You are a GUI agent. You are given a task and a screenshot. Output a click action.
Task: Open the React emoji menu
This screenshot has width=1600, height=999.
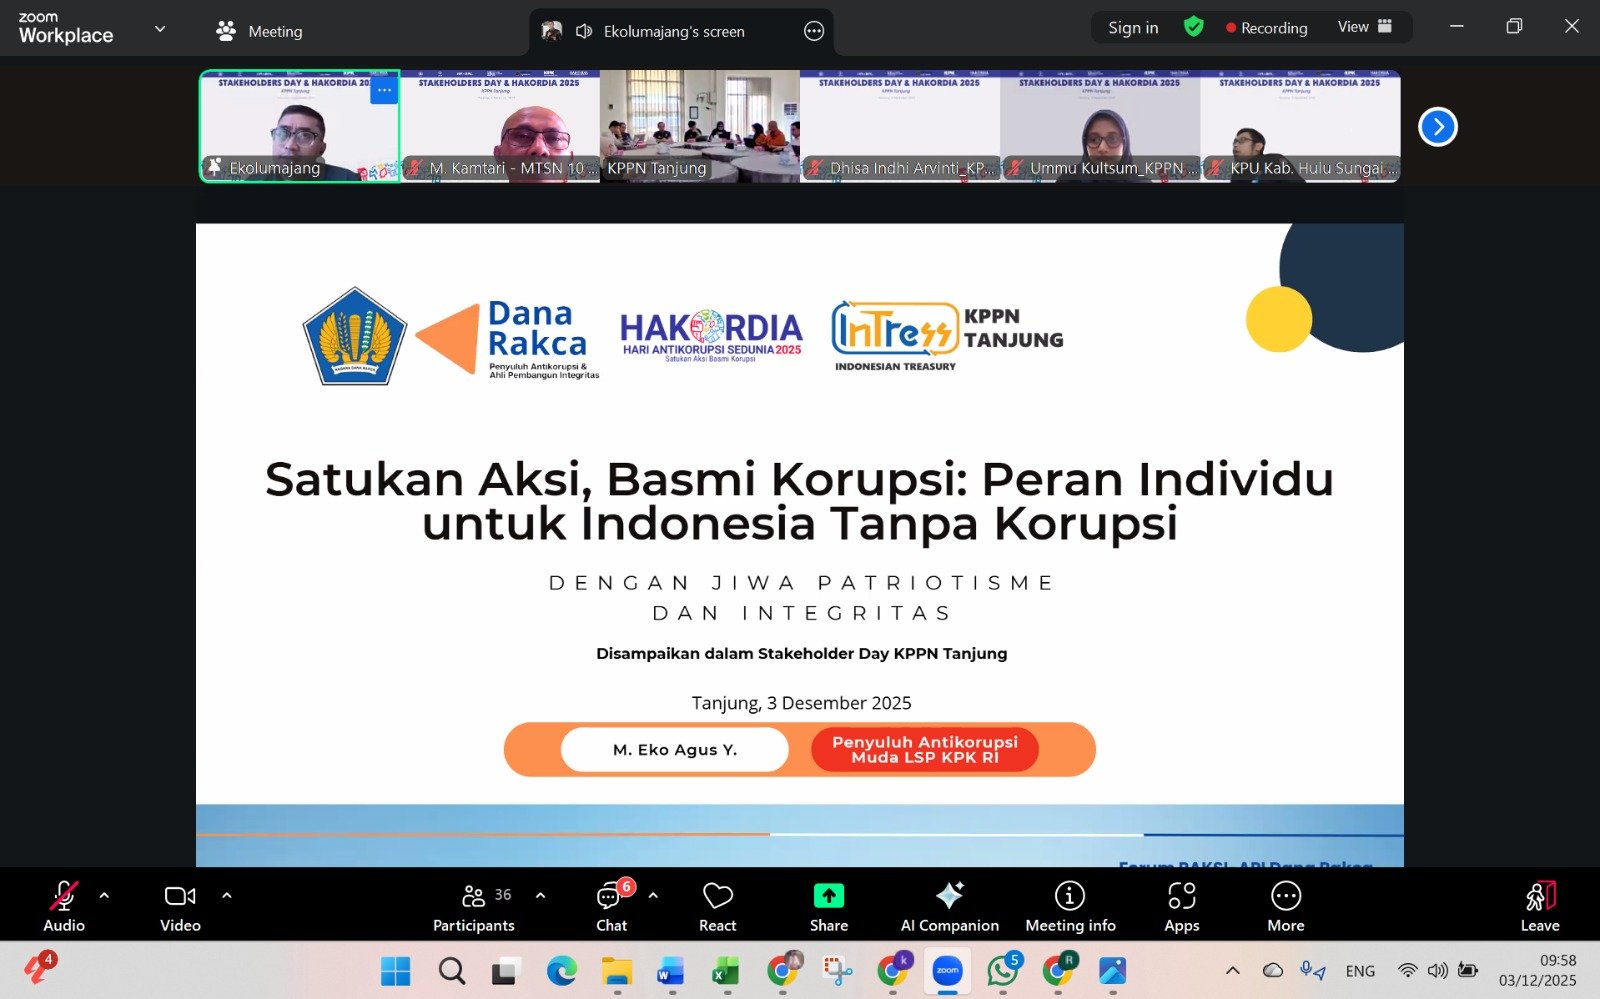717,906
